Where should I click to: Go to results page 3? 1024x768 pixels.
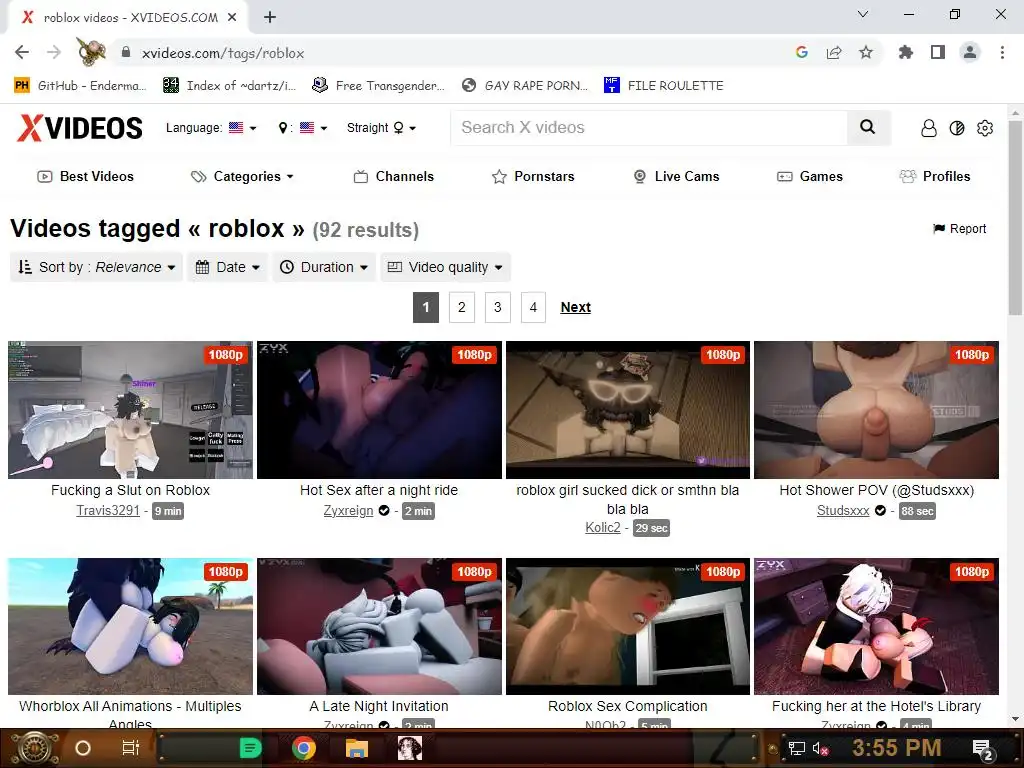click(x=498, y=307)
